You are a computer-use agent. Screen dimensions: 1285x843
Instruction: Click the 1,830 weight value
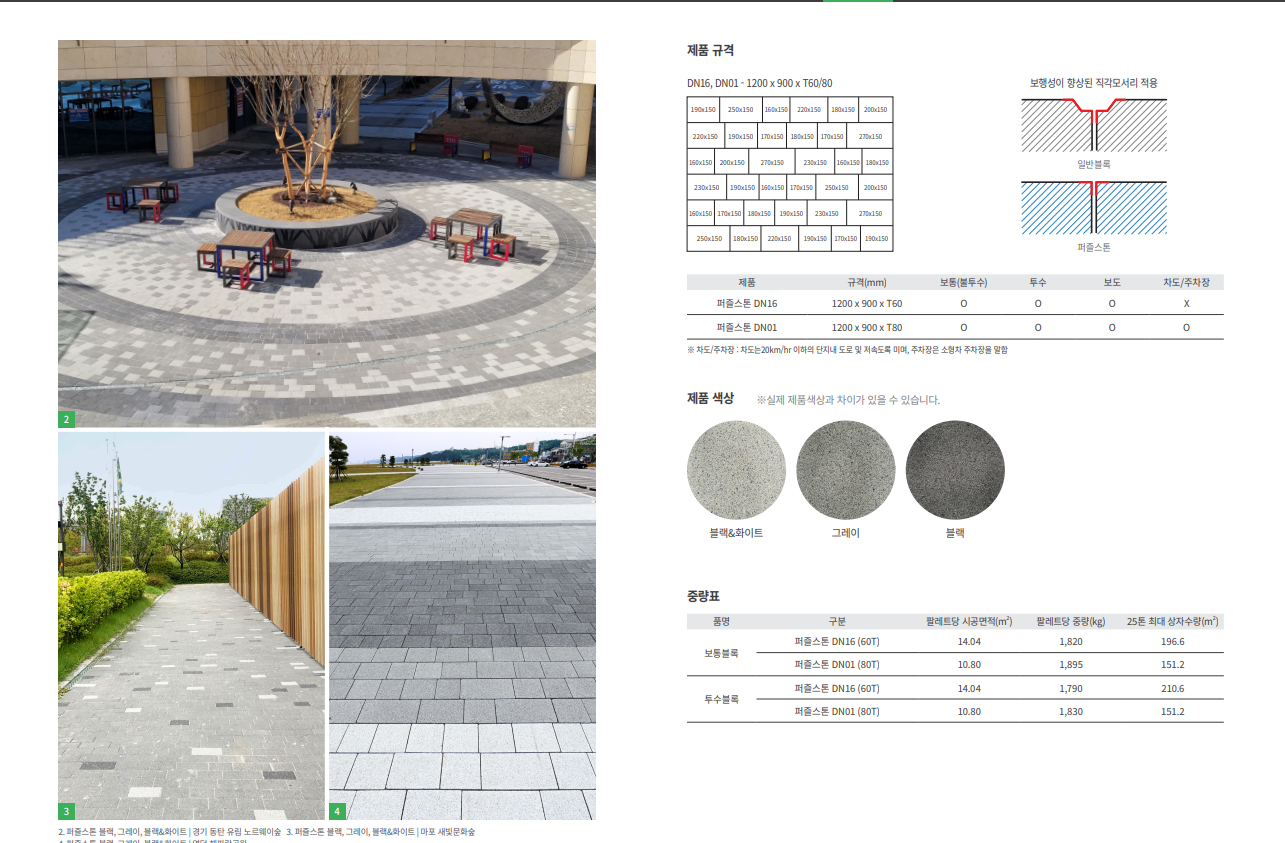point(1070,711)
